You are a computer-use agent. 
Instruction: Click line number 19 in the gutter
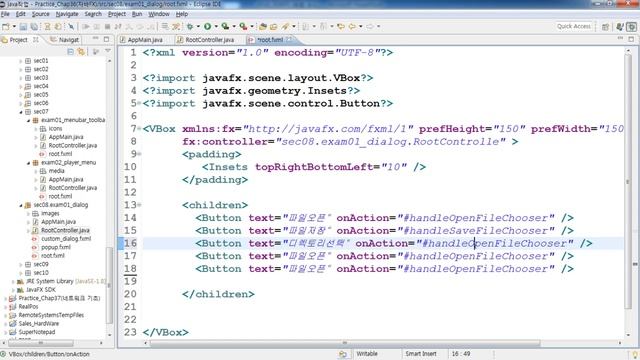[x=130, y=281]
